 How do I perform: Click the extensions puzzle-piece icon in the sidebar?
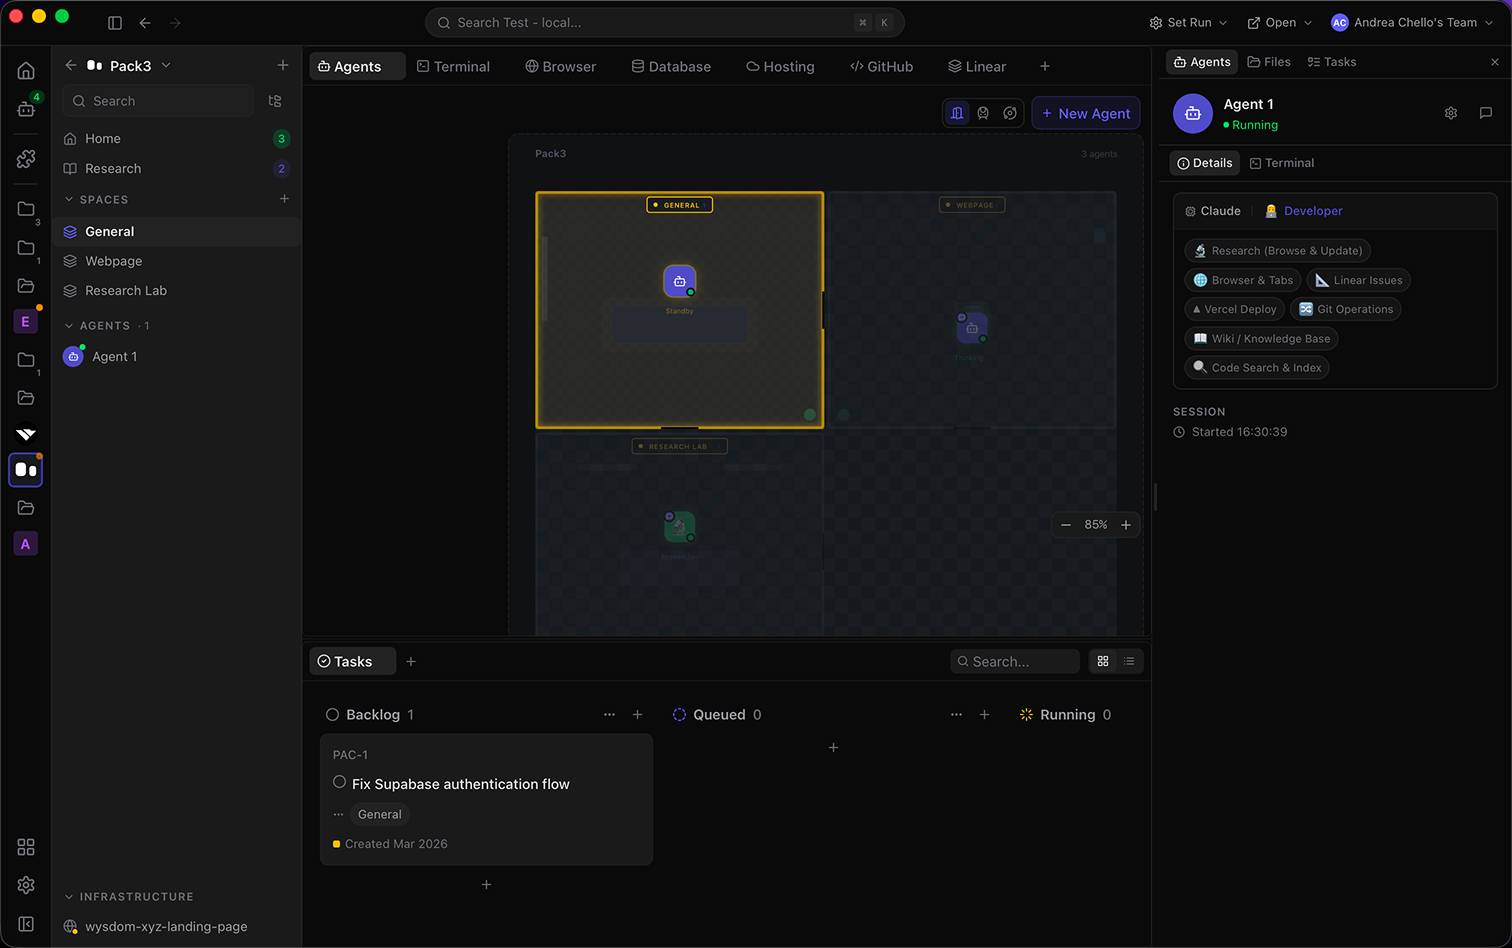25,158
